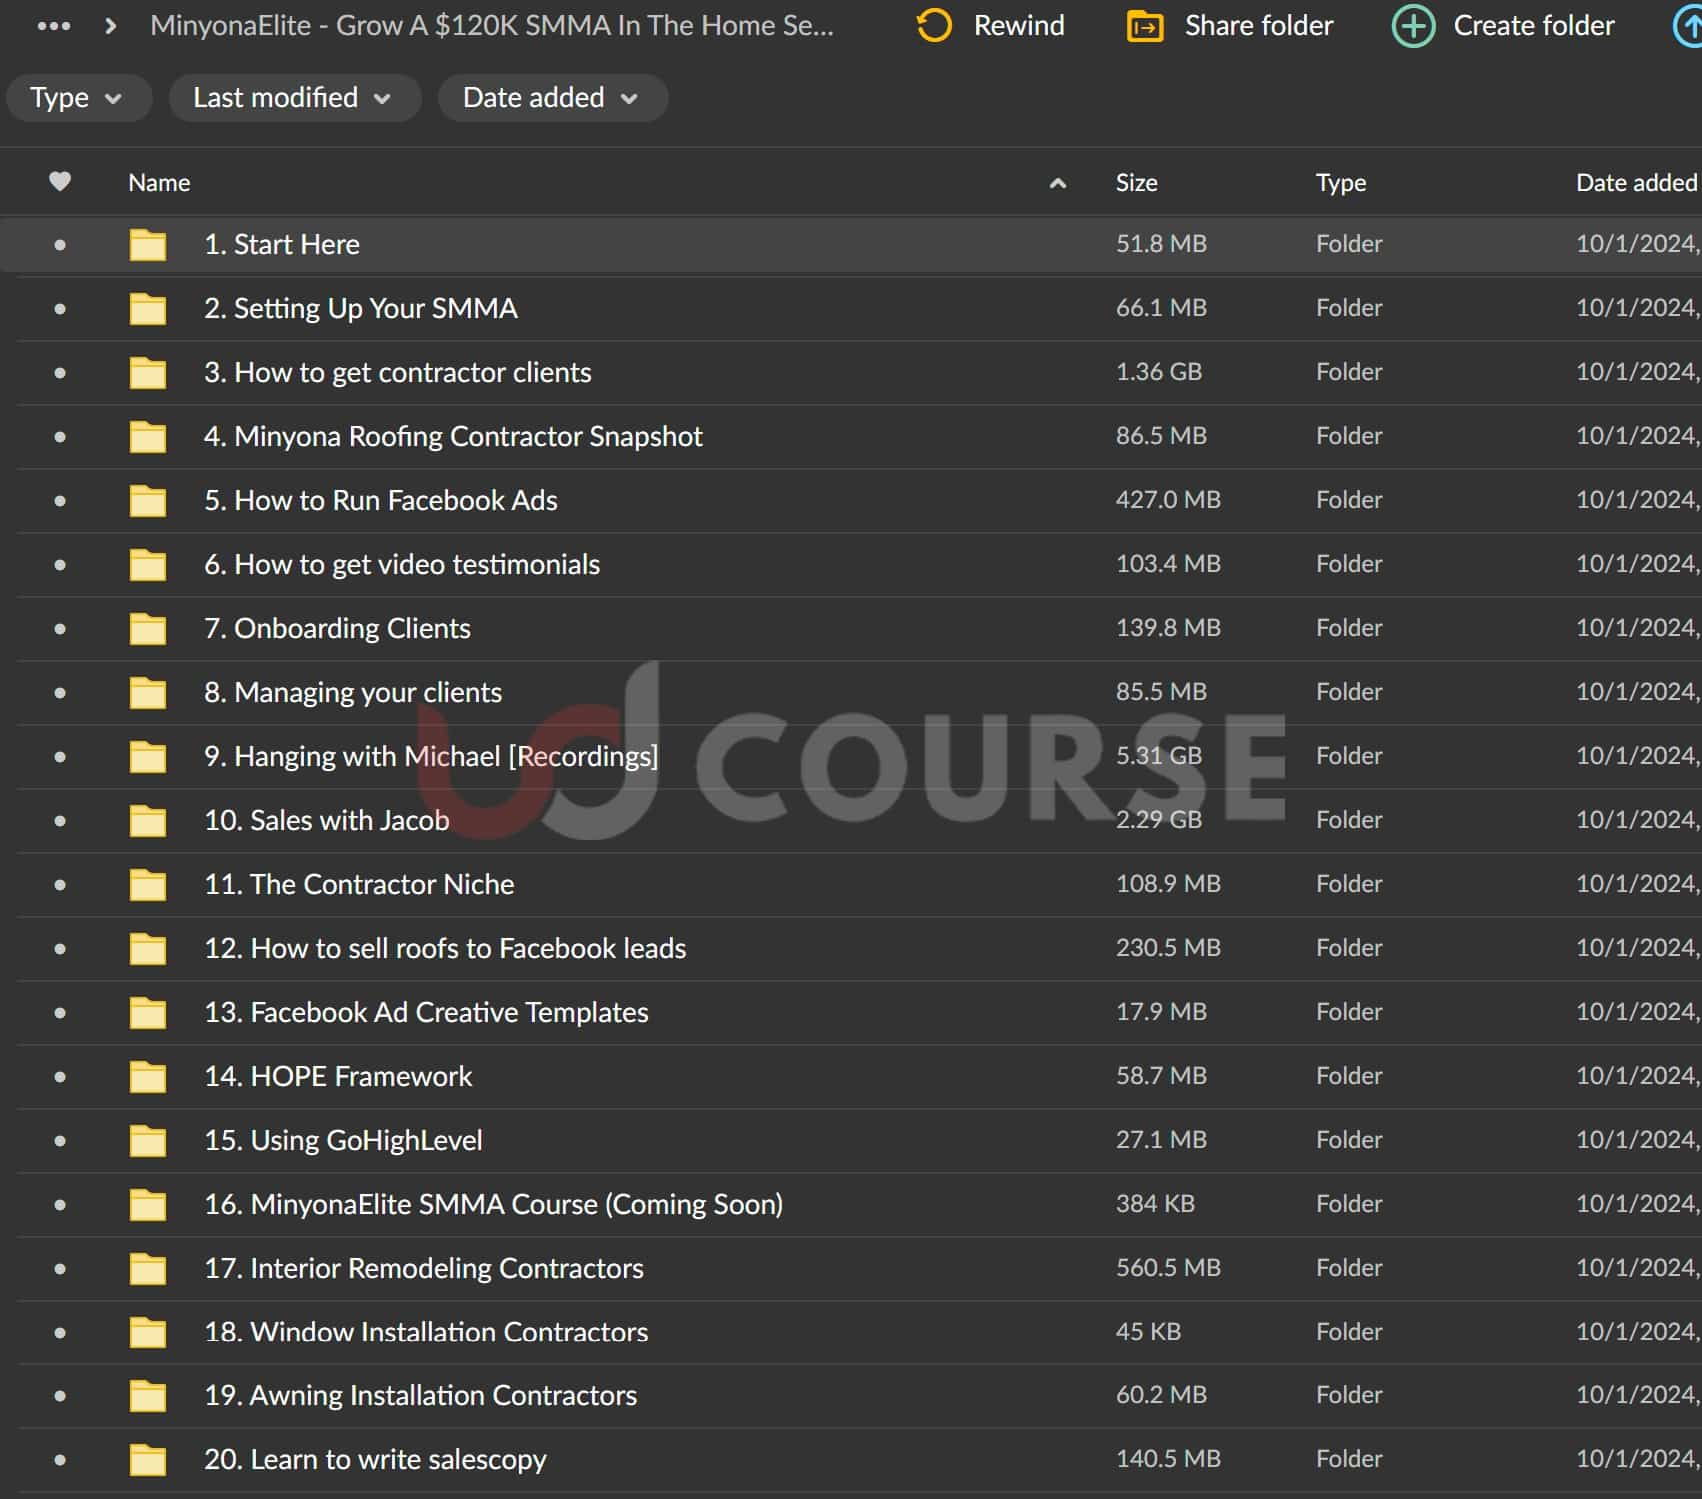This screenshot has width=1702, height=1499.
Task: Sort by the Size column header
Action: [1136, 183]
